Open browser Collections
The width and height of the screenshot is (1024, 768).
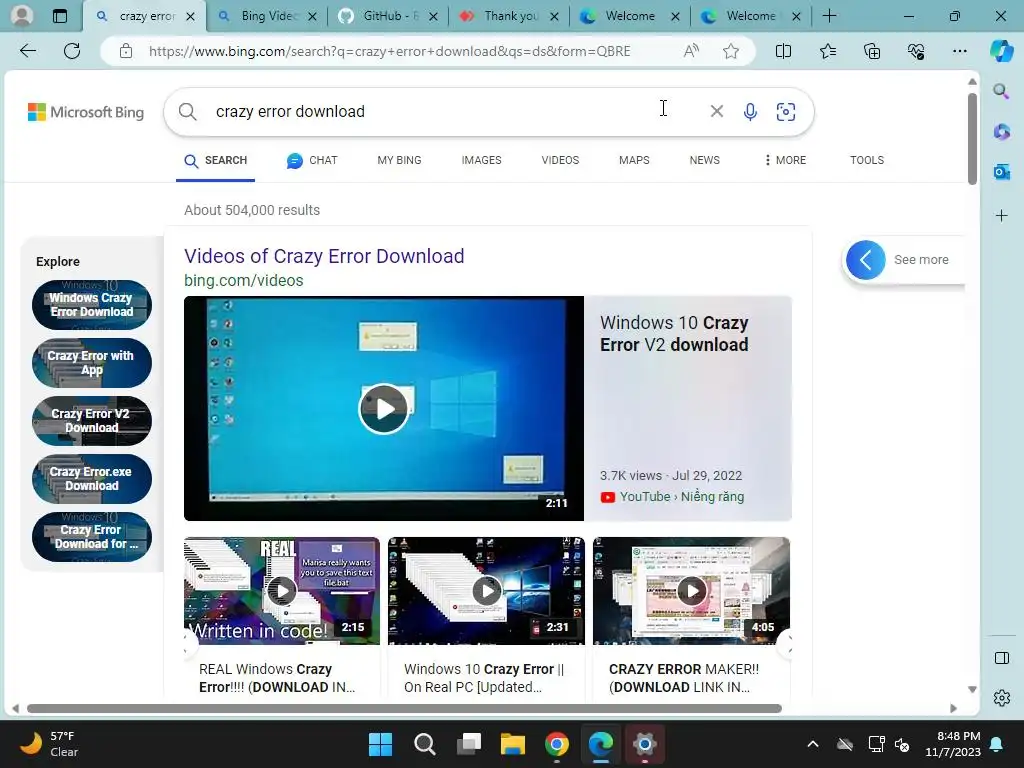[872, 51]
